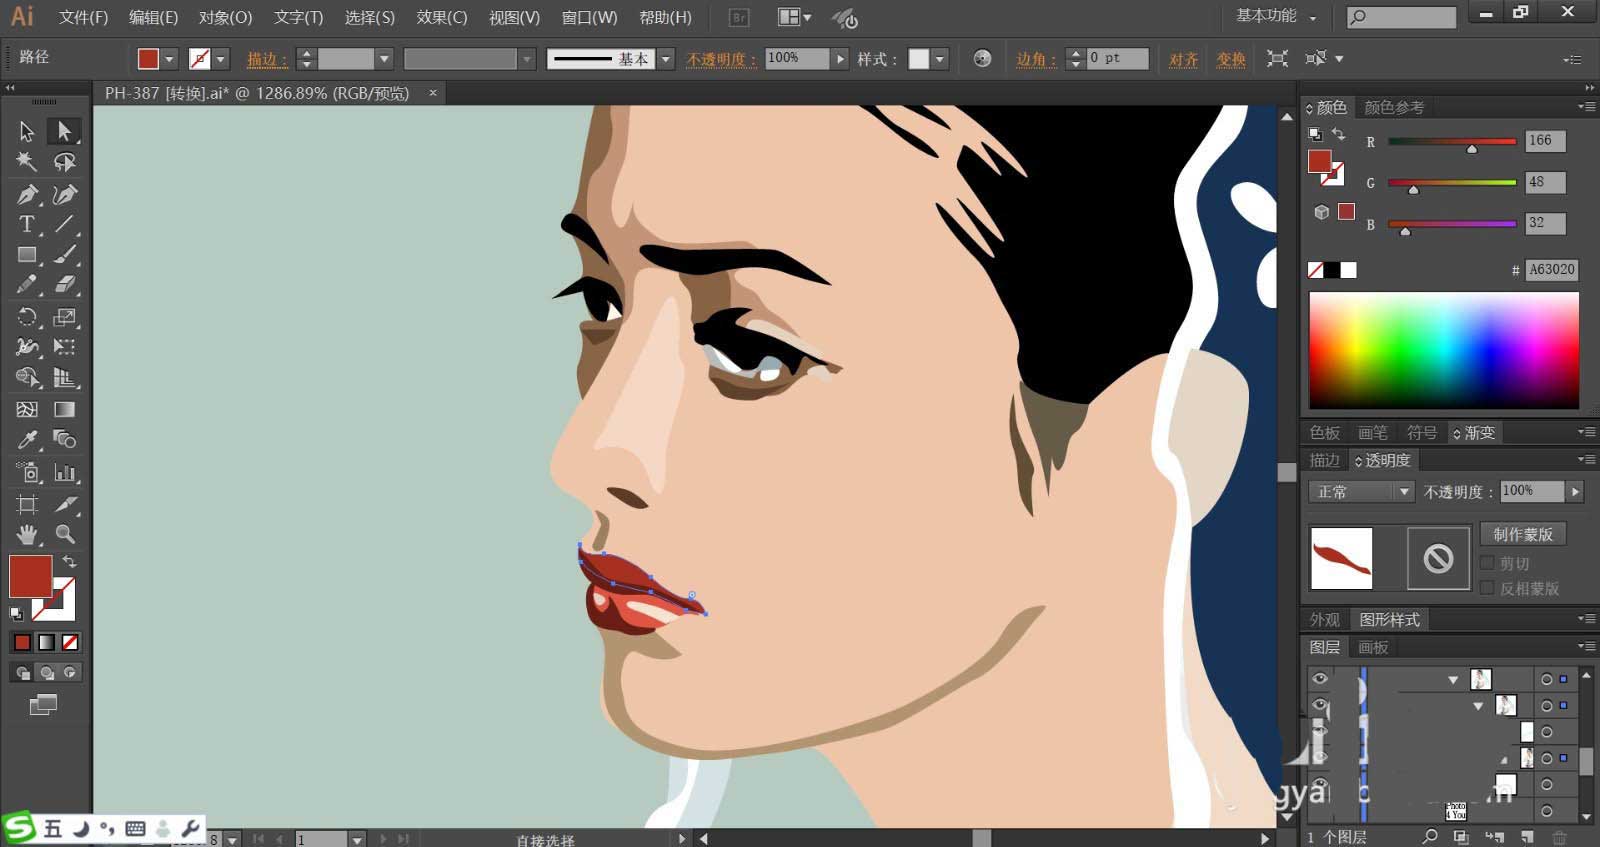
Task: Select the Shape Builder tool
Action: pos(27,378)
